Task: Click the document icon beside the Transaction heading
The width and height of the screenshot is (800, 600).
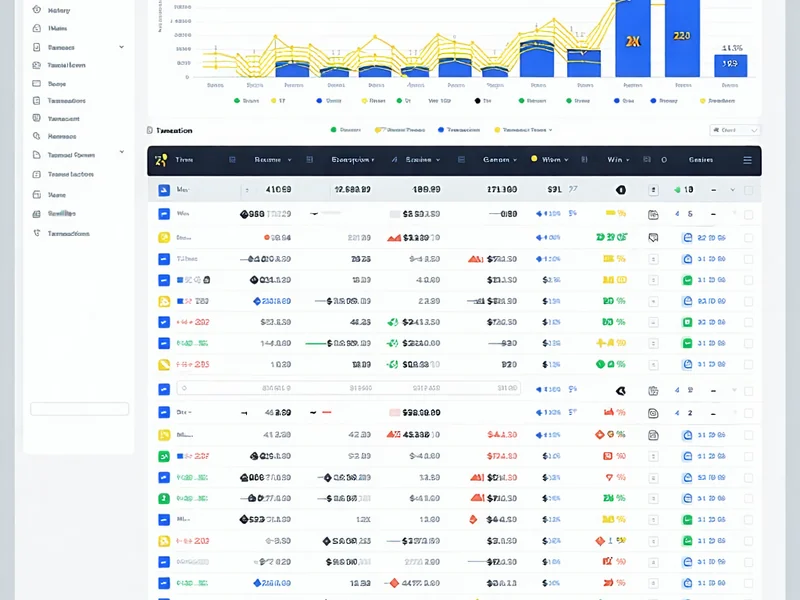Action: [x=150, y=131]
